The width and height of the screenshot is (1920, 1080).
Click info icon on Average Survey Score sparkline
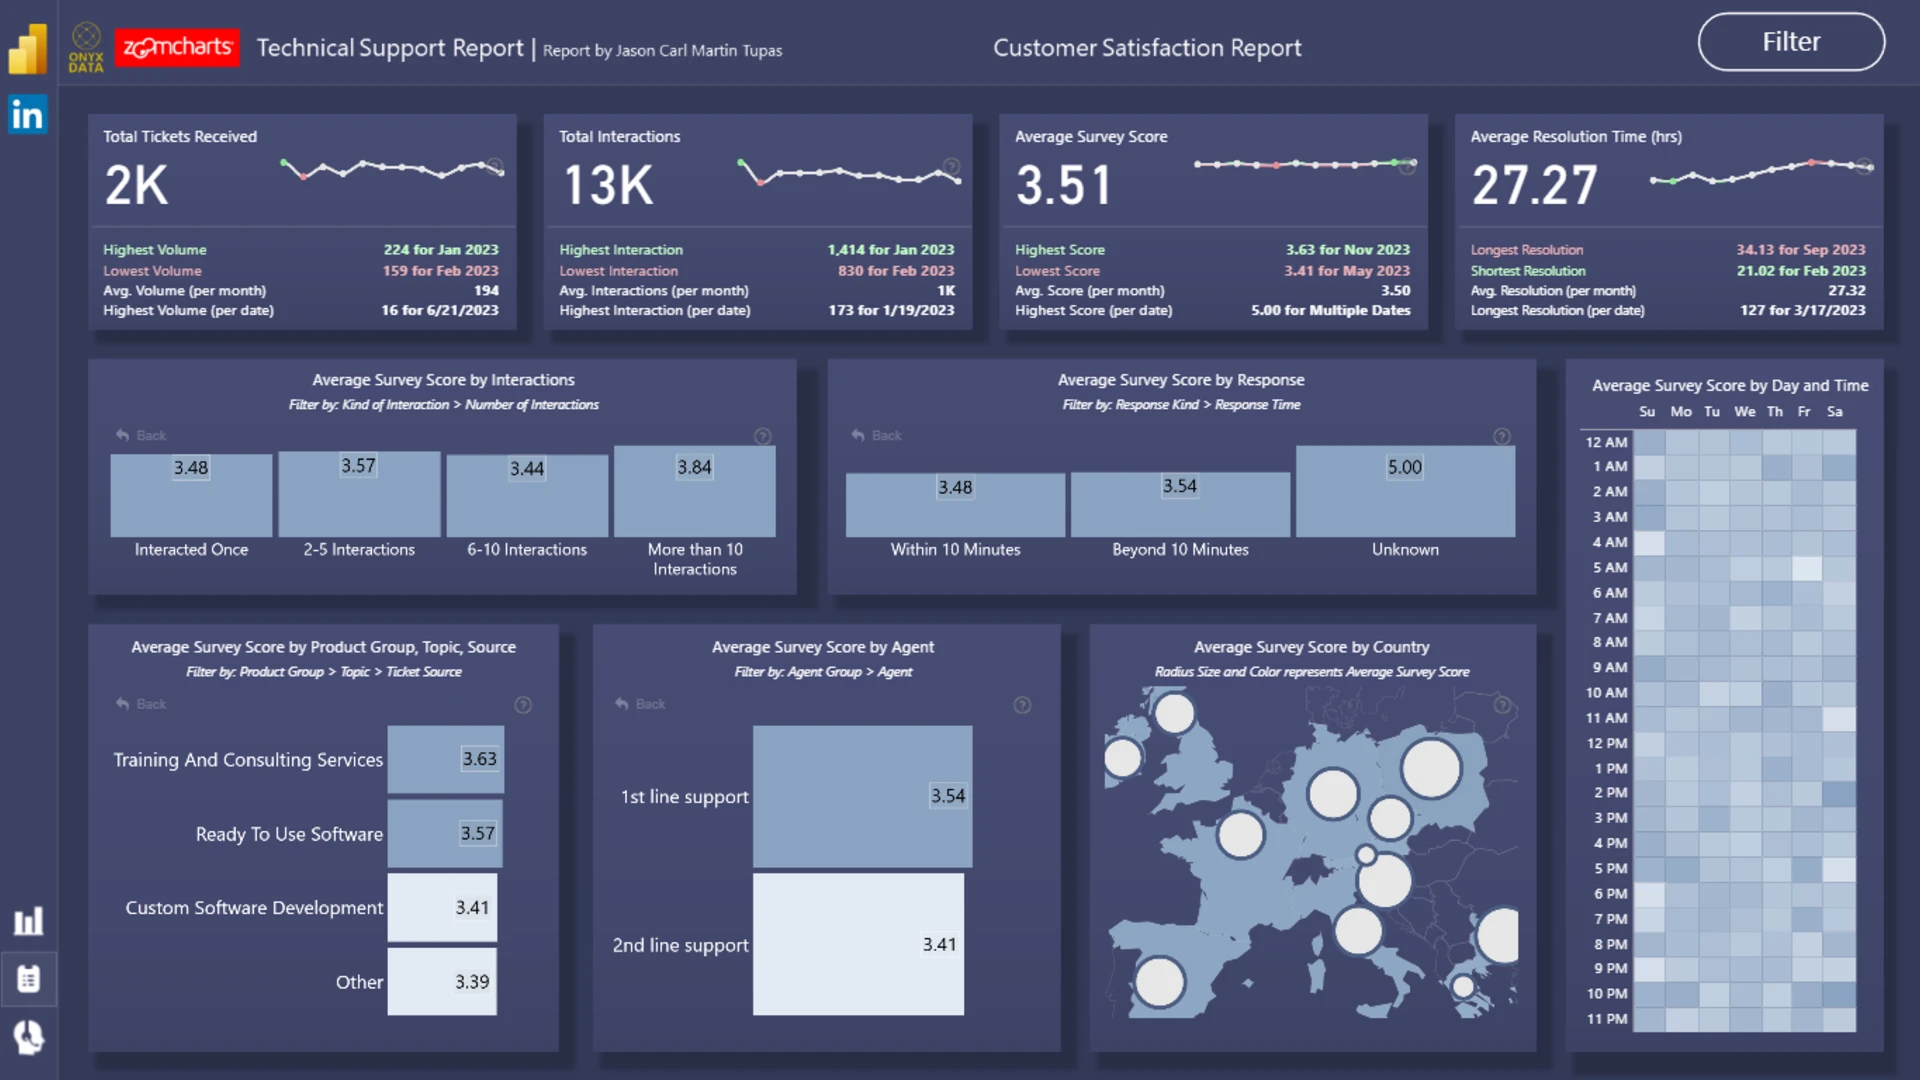1407,167
